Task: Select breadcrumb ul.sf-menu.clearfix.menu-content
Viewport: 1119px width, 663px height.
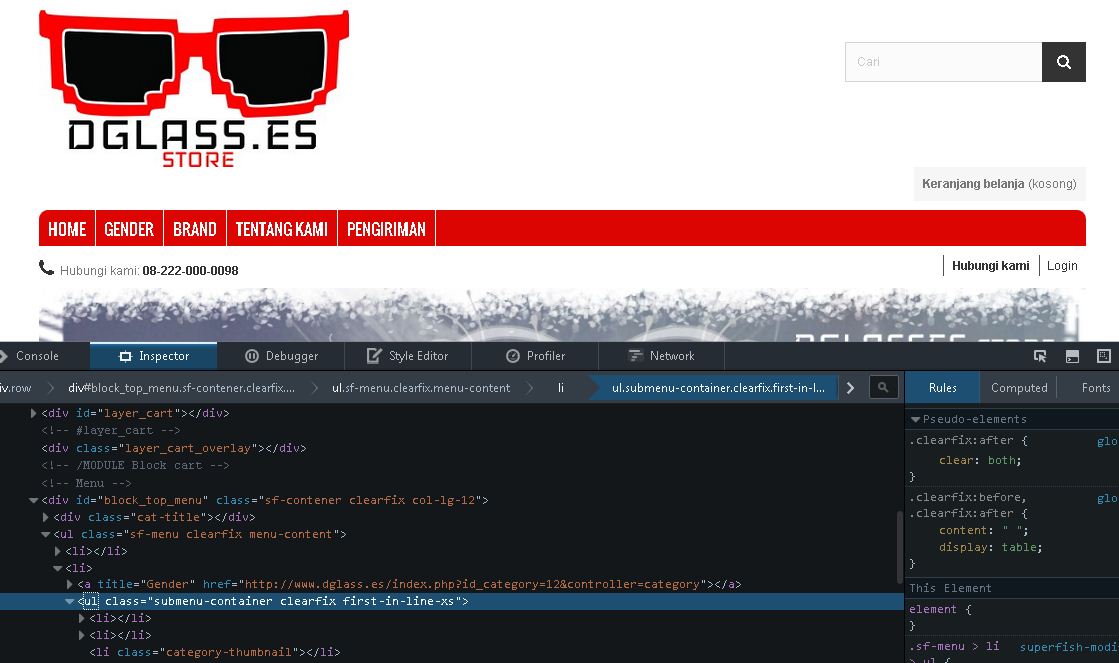Action: (421, 388)
